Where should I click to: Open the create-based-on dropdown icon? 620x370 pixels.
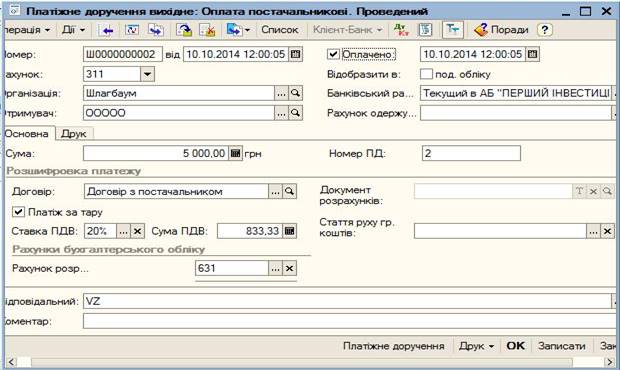(x=238, y=30)
